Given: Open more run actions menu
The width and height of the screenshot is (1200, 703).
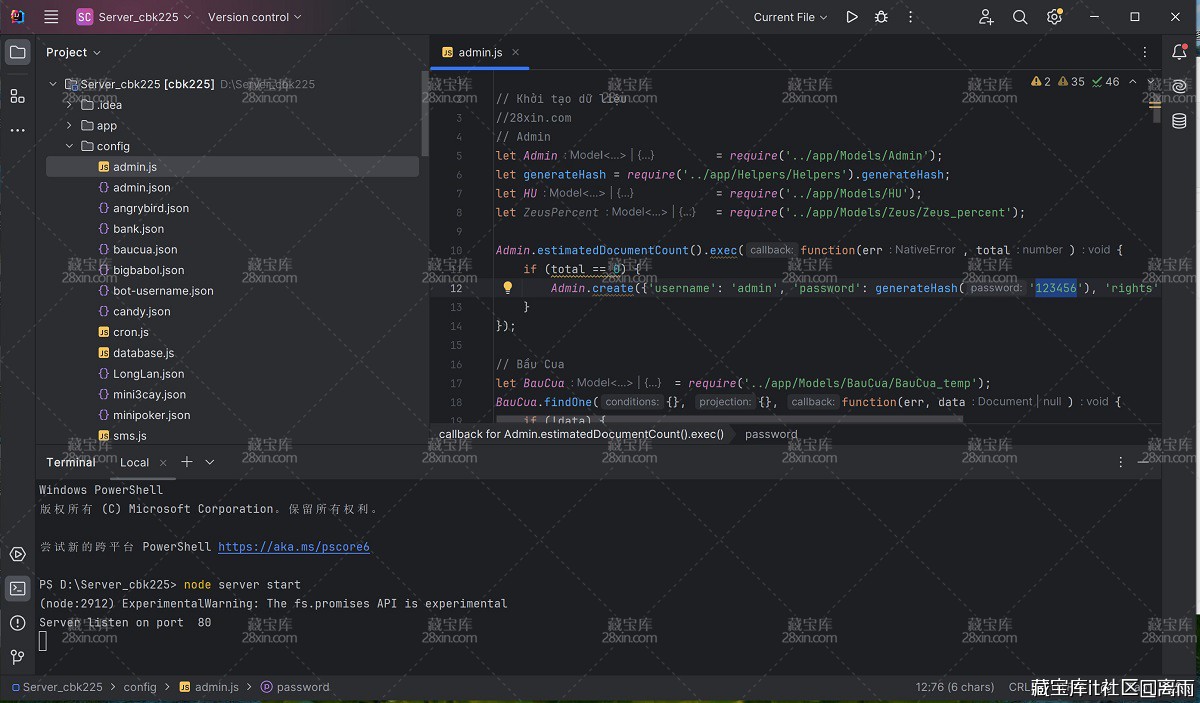Looking at the screenshot, I should 910,17.
